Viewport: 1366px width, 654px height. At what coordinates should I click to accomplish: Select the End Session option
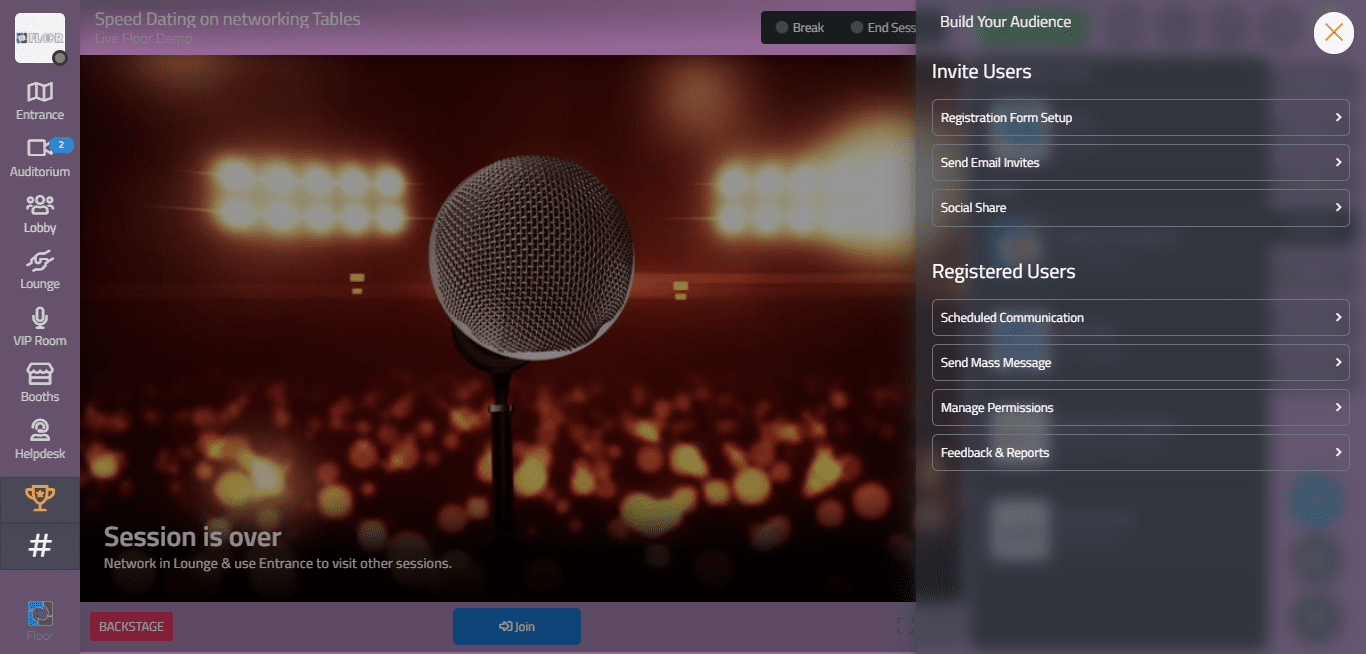(884, 27)
